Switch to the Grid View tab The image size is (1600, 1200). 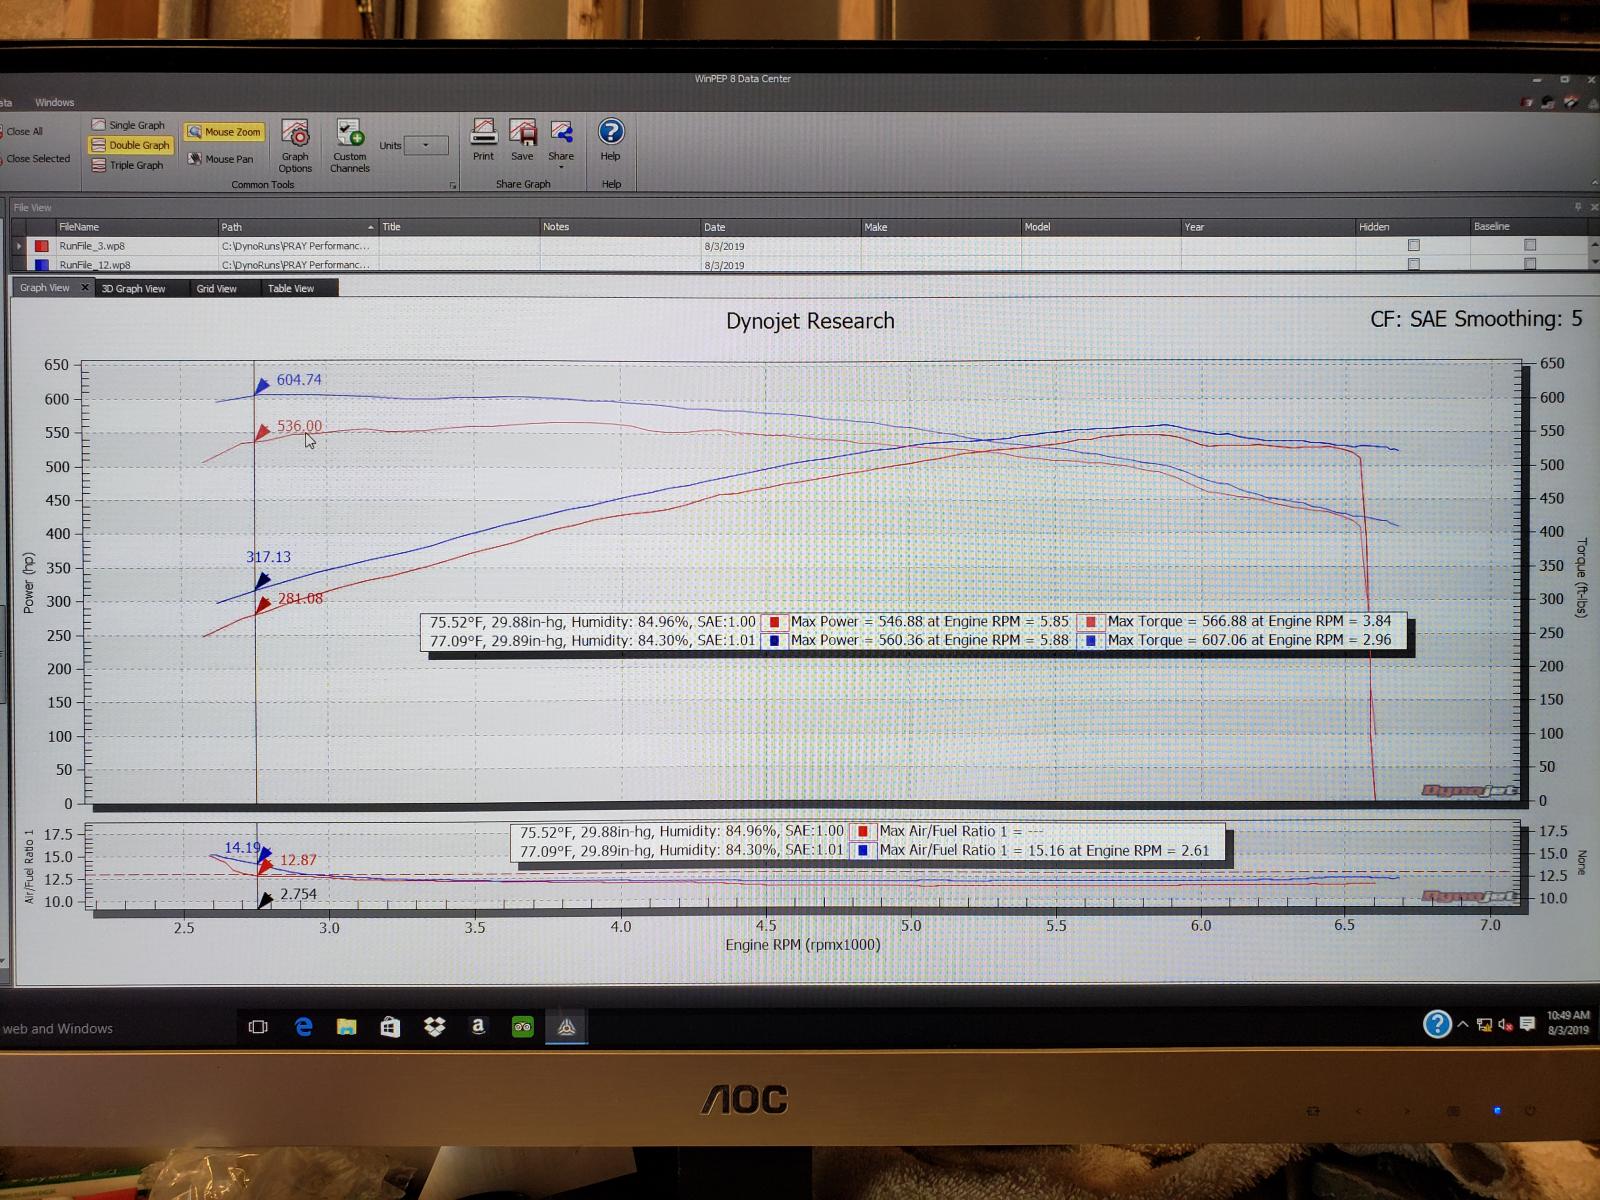click(216, 289)
